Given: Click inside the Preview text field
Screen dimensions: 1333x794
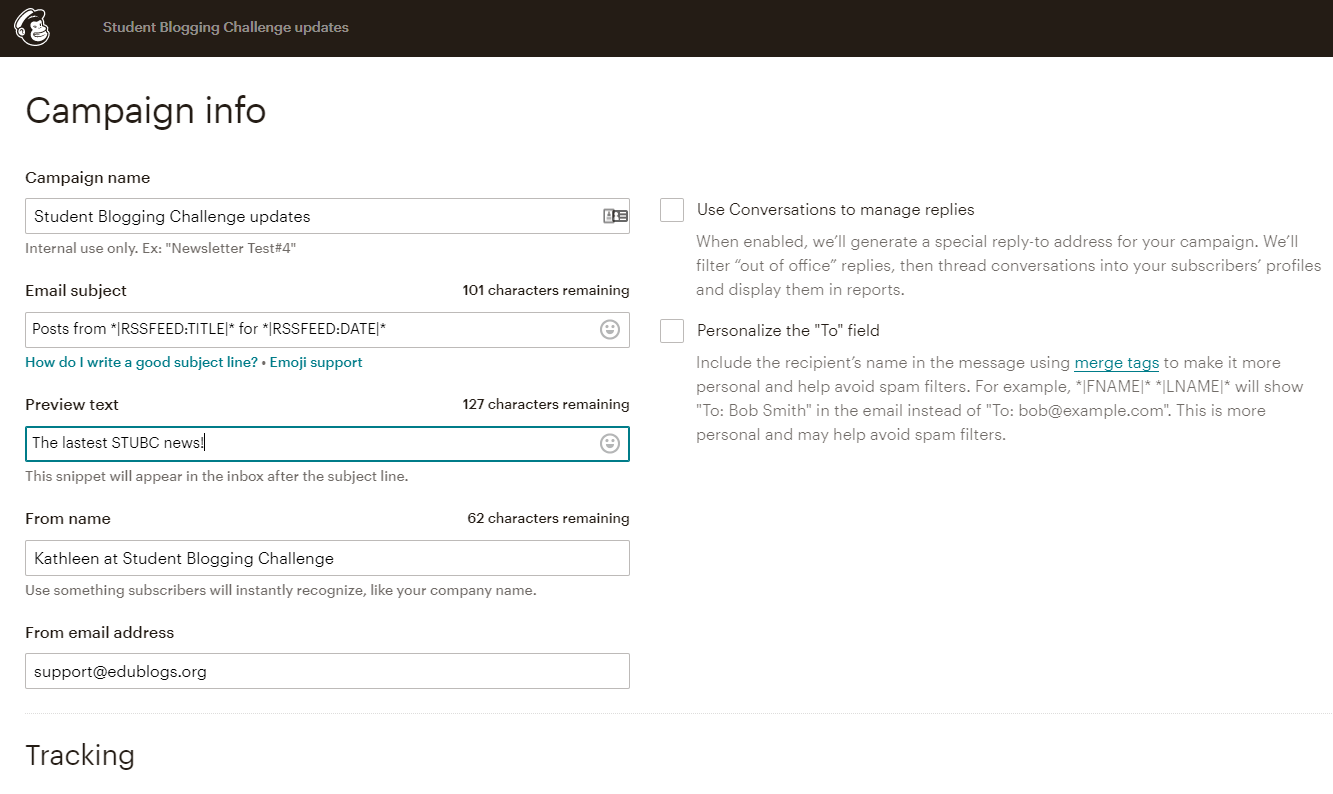Looking at the screenshot, I should [300, 443].
